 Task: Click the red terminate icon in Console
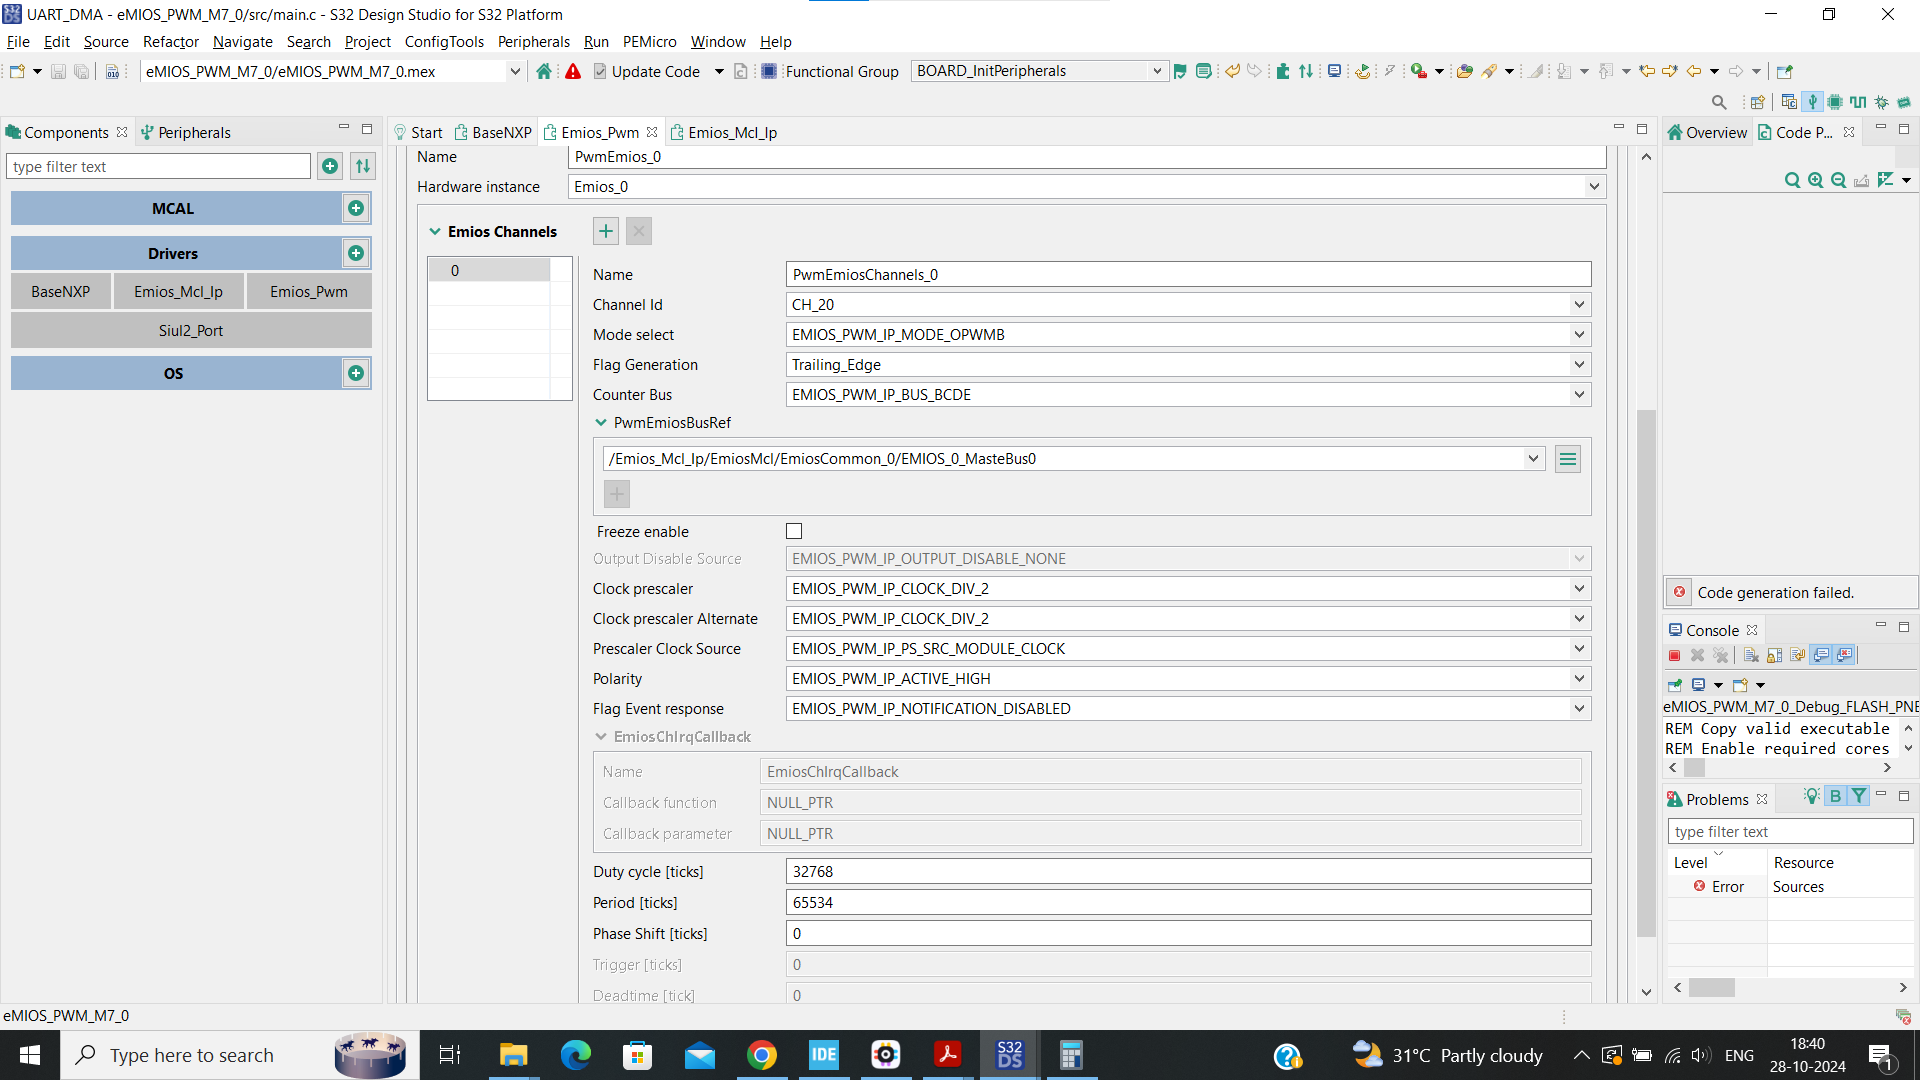[x=1674, y=655]
